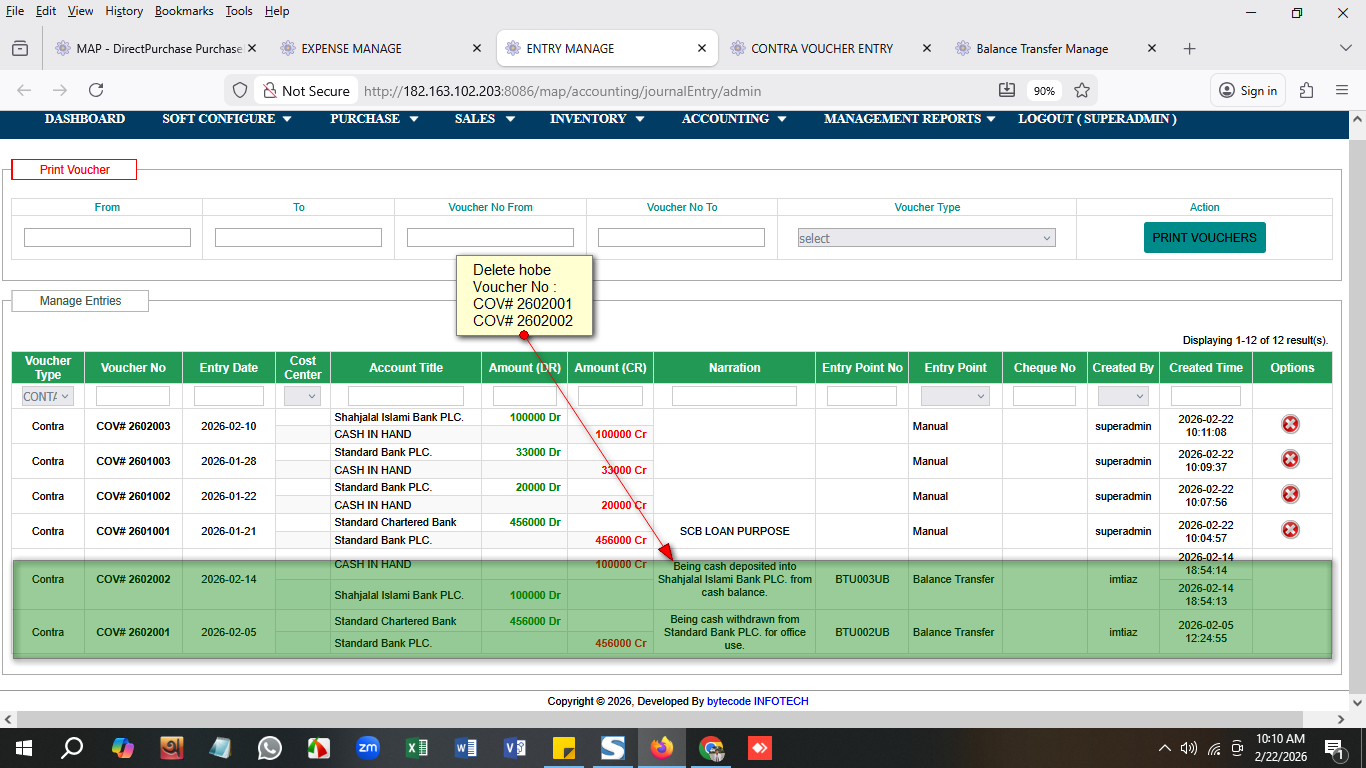The image size is (1366, 768).
Task: Click the shield tracking protection icon
Action: point(240,90)
